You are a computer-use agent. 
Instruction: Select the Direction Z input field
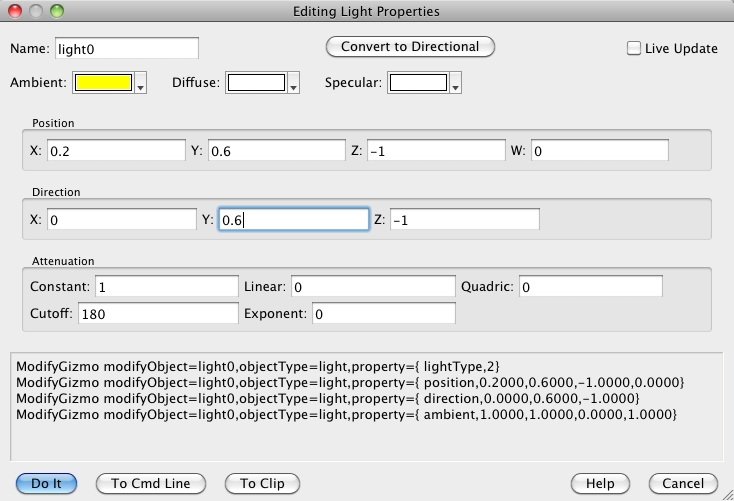coord(464,219)
